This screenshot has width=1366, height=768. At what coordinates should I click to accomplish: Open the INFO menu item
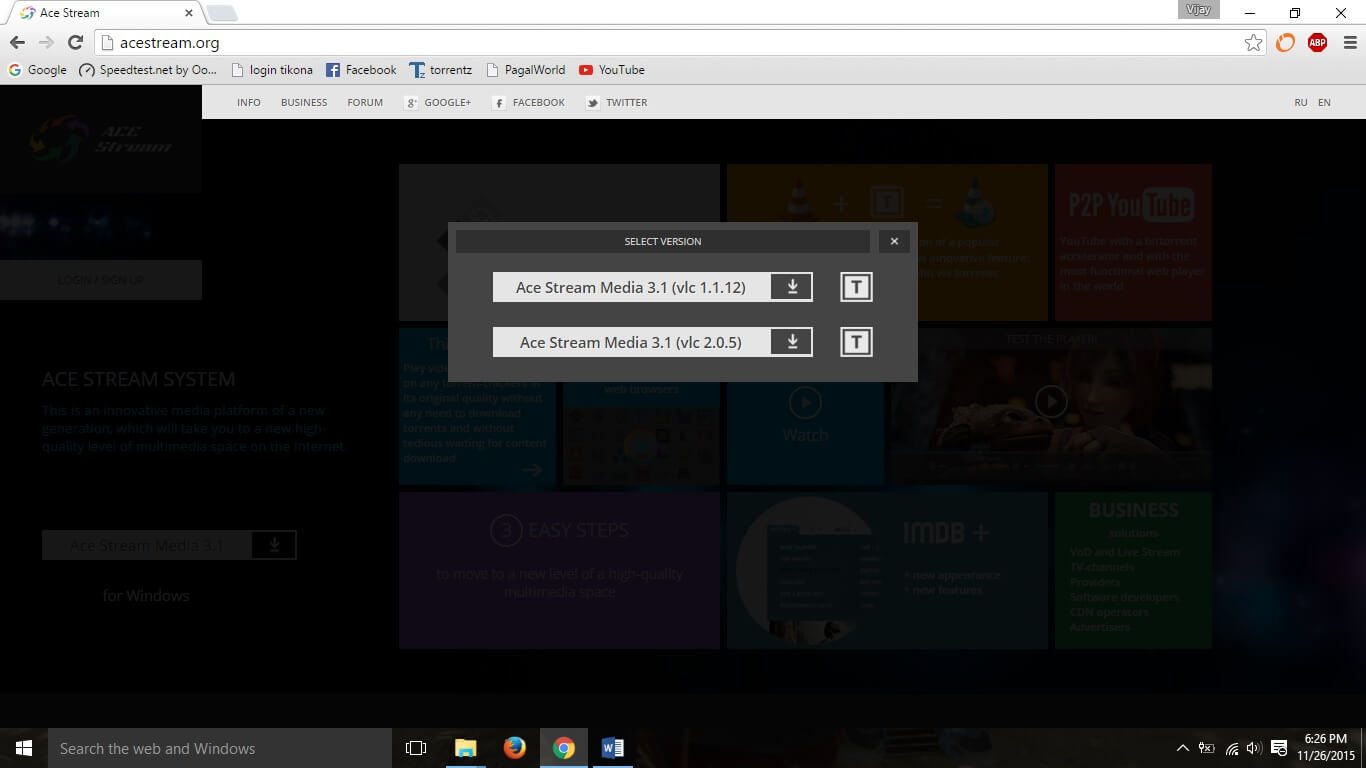pyautogui.click(x=249, y=102)
